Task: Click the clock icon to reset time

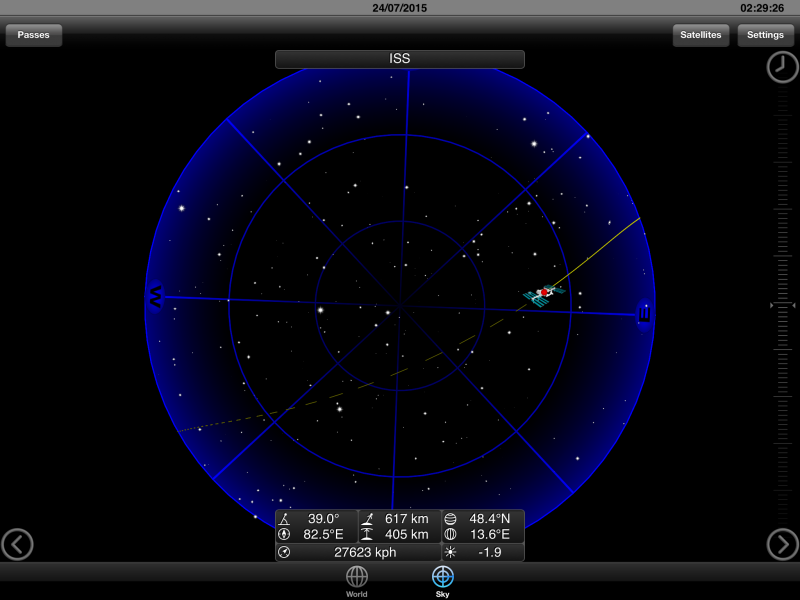Action: click(782, 67)
